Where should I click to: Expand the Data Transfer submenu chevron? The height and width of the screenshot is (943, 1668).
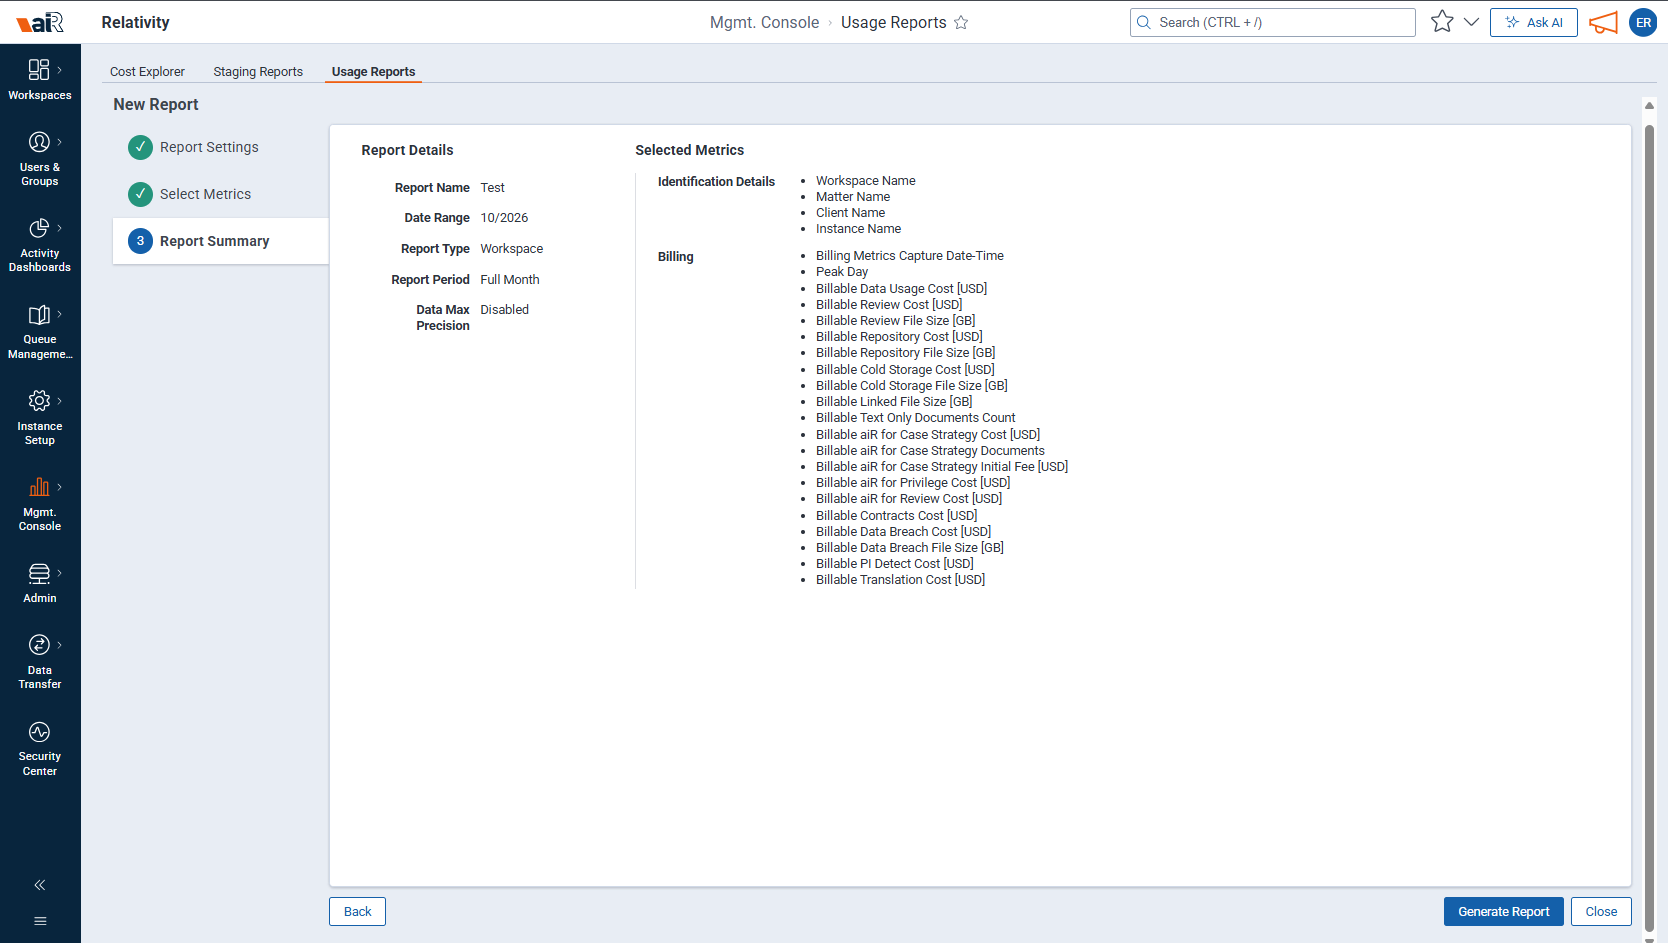click(60, 645)
